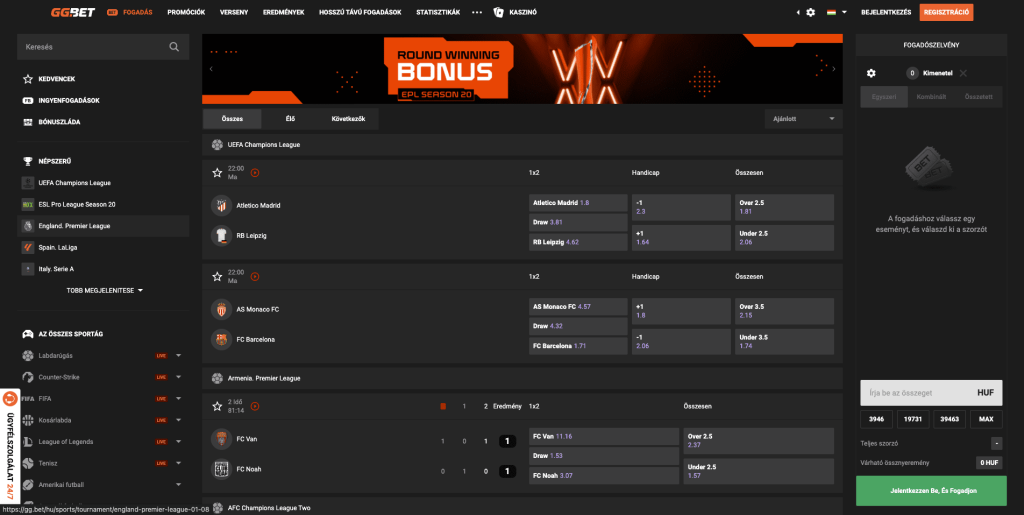
Task: Open the Ajánlott sorting dropdown
Action: click(803, 119)
